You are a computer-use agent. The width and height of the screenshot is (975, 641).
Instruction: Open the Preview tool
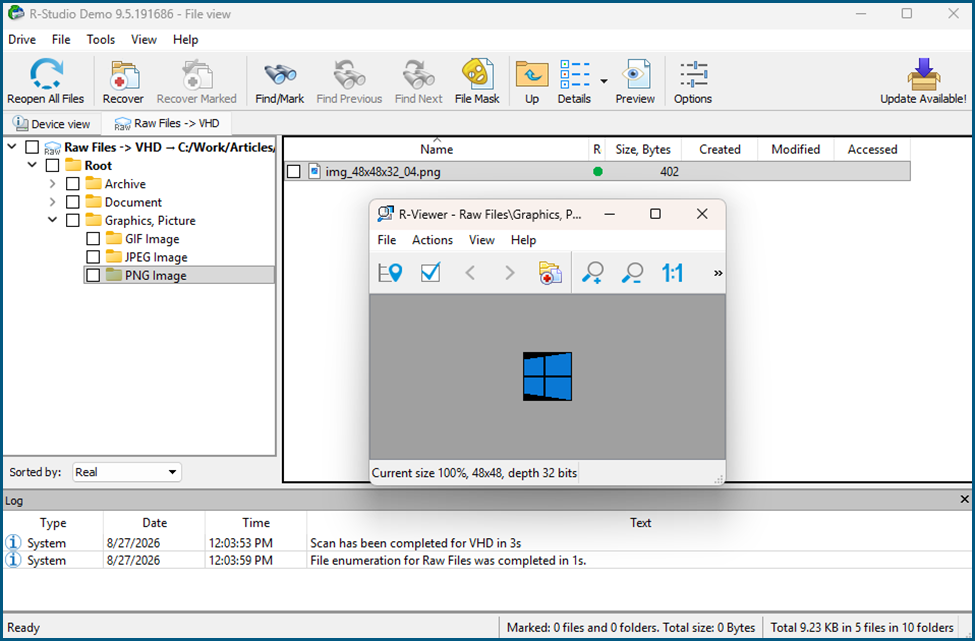tap(635, 74)
